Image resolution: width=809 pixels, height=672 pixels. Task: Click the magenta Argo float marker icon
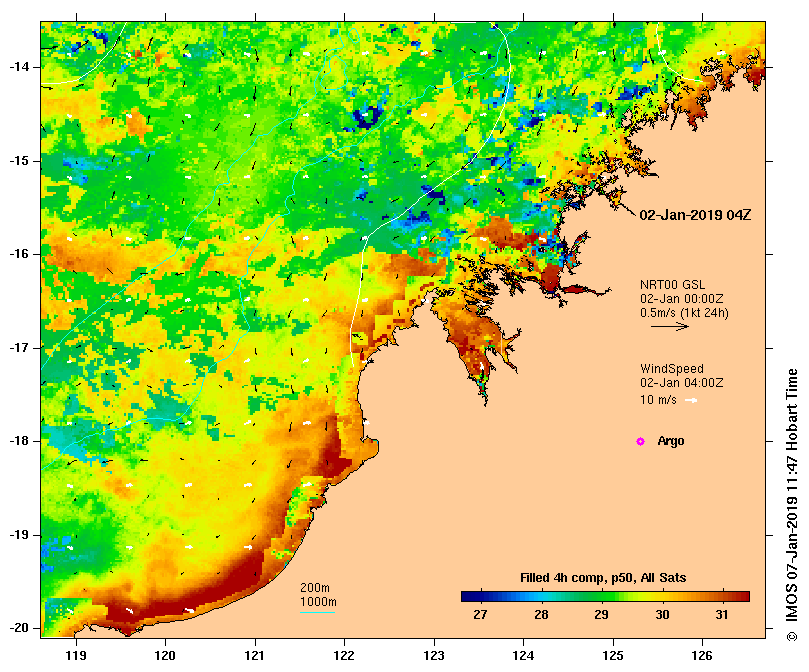click(x=640, y=441)
